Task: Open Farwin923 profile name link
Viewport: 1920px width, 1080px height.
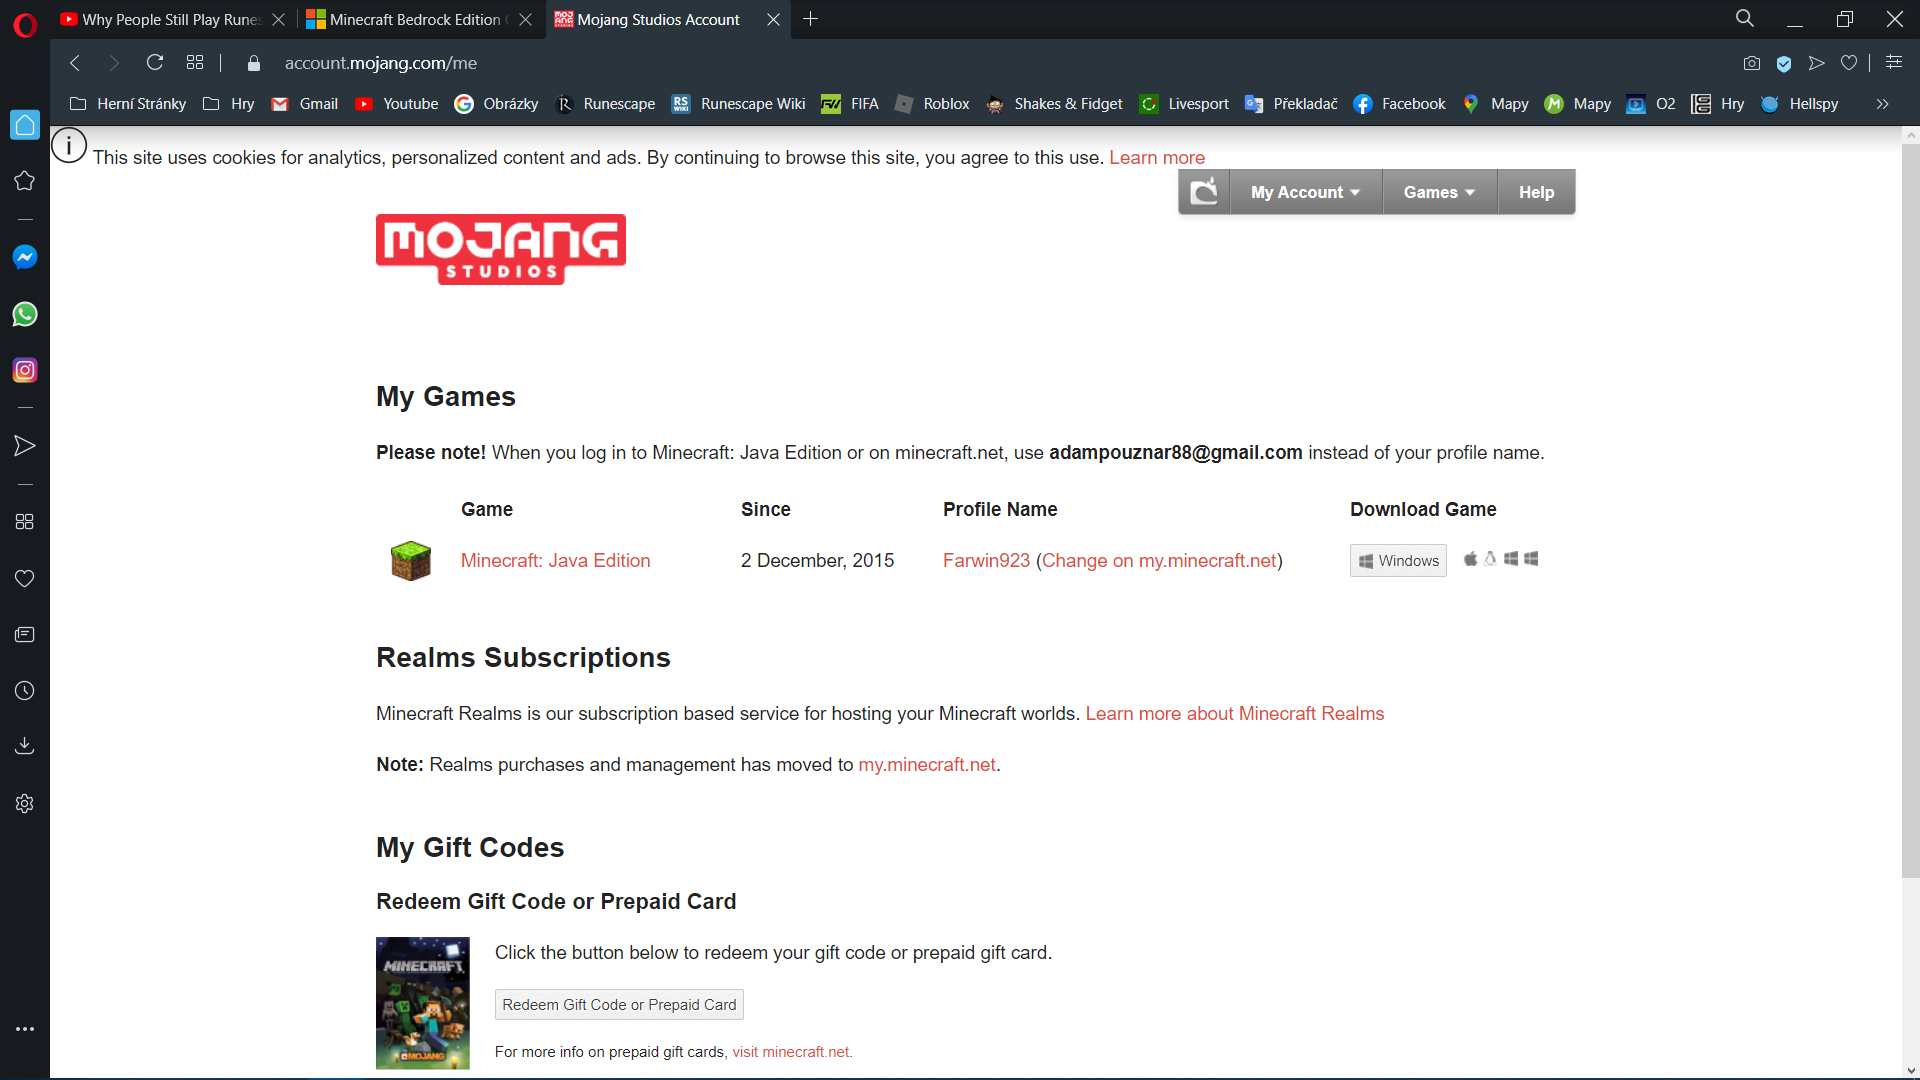Action: pyautogui.click(x=986, y=561)
